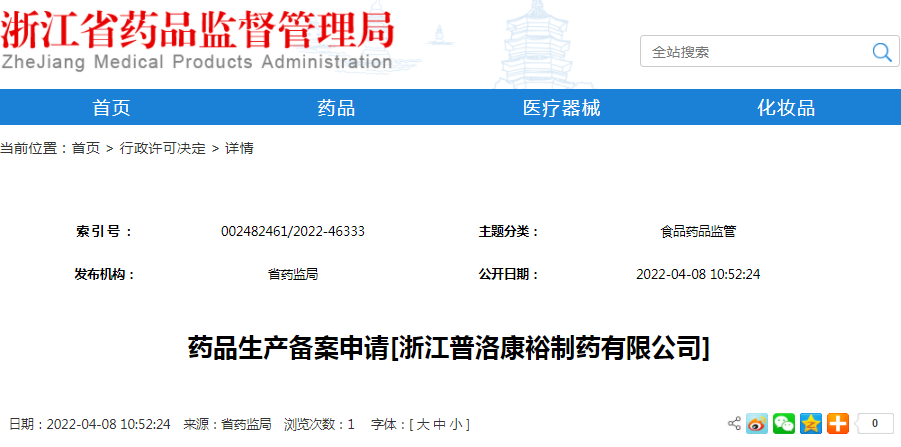
Task: Click the 索引号 label
Action: tap(104, 232)
